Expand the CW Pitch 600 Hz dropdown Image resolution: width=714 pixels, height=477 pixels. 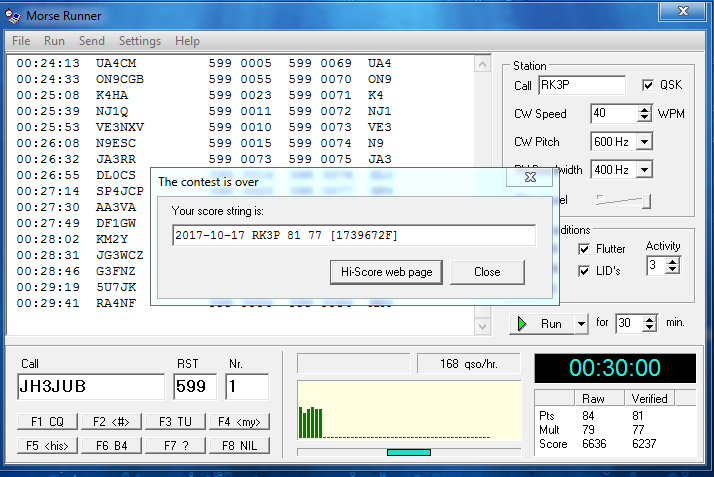644,142
